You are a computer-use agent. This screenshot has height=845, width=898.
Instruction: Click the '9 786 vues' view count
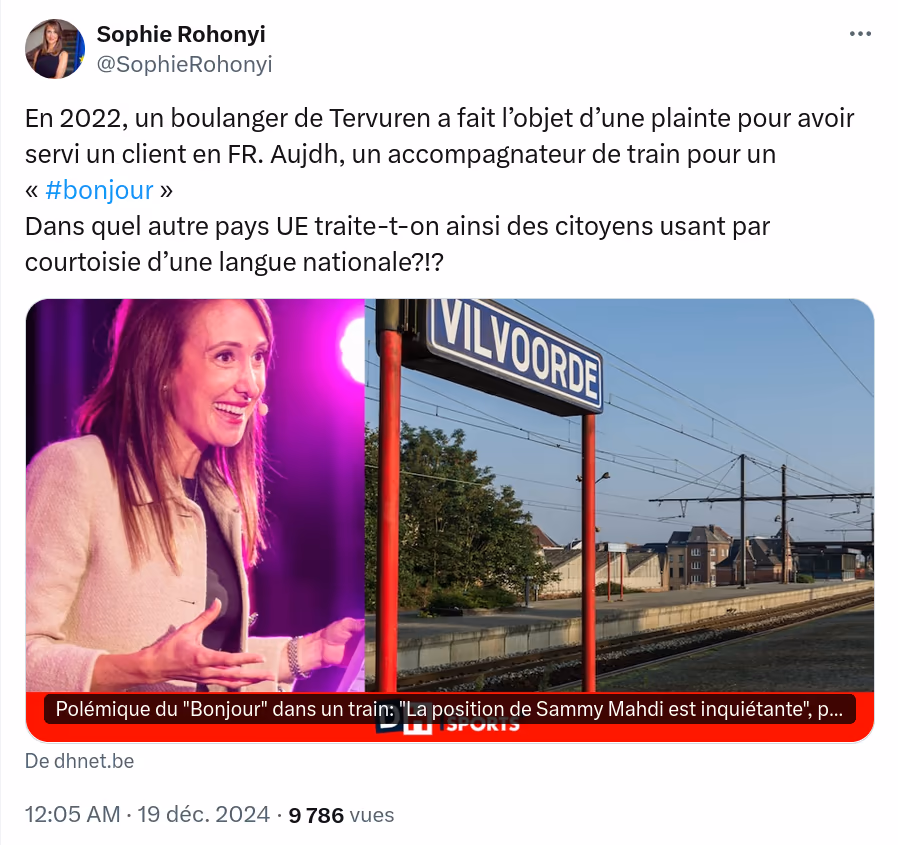pyautogui.click(x=341, y=815)
